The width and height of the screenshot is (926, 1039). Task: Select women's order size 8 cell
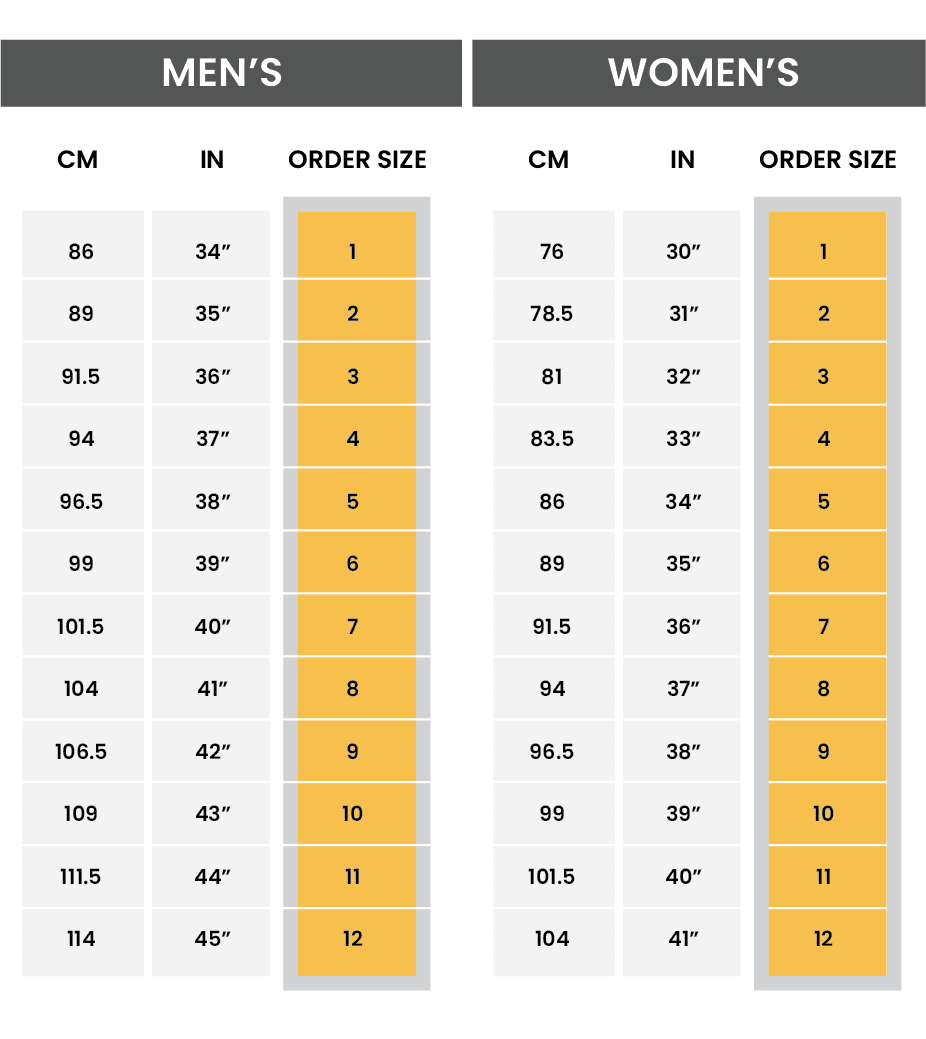pos(827,688)
